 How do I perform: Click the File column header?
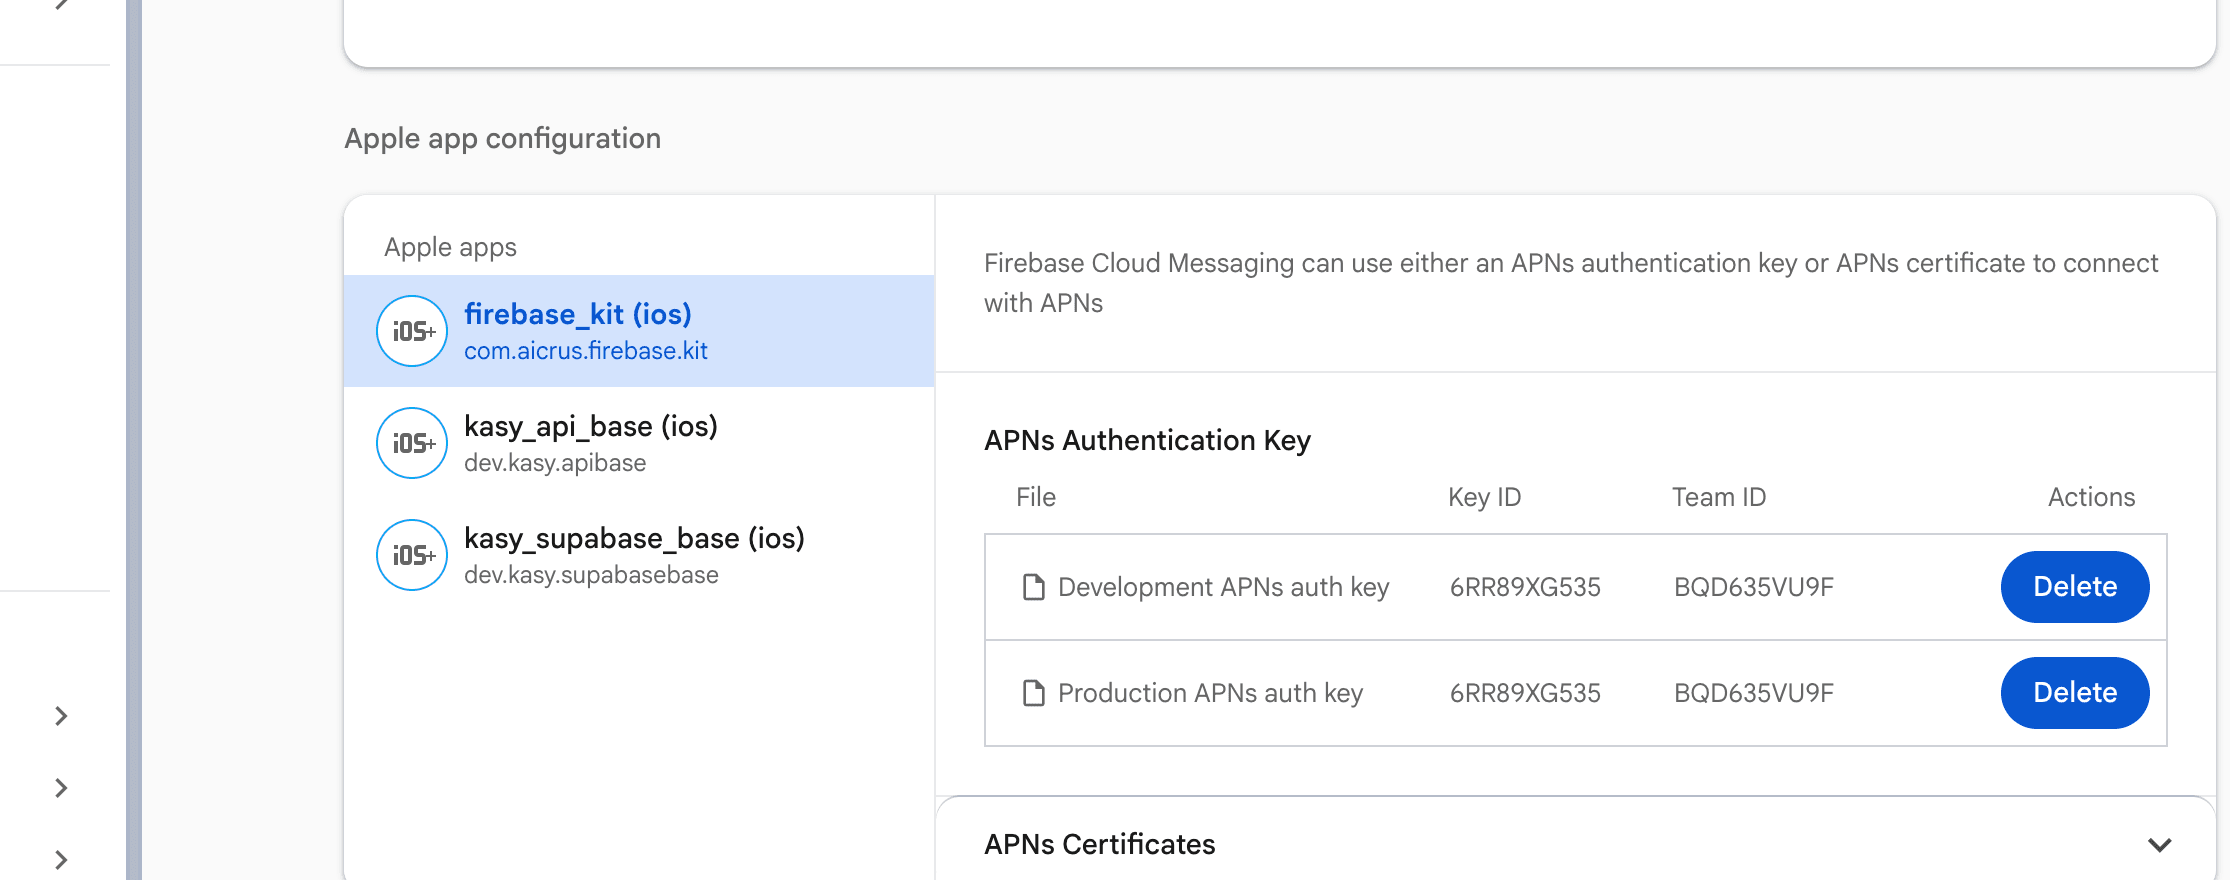click(x=1036, y=497)
